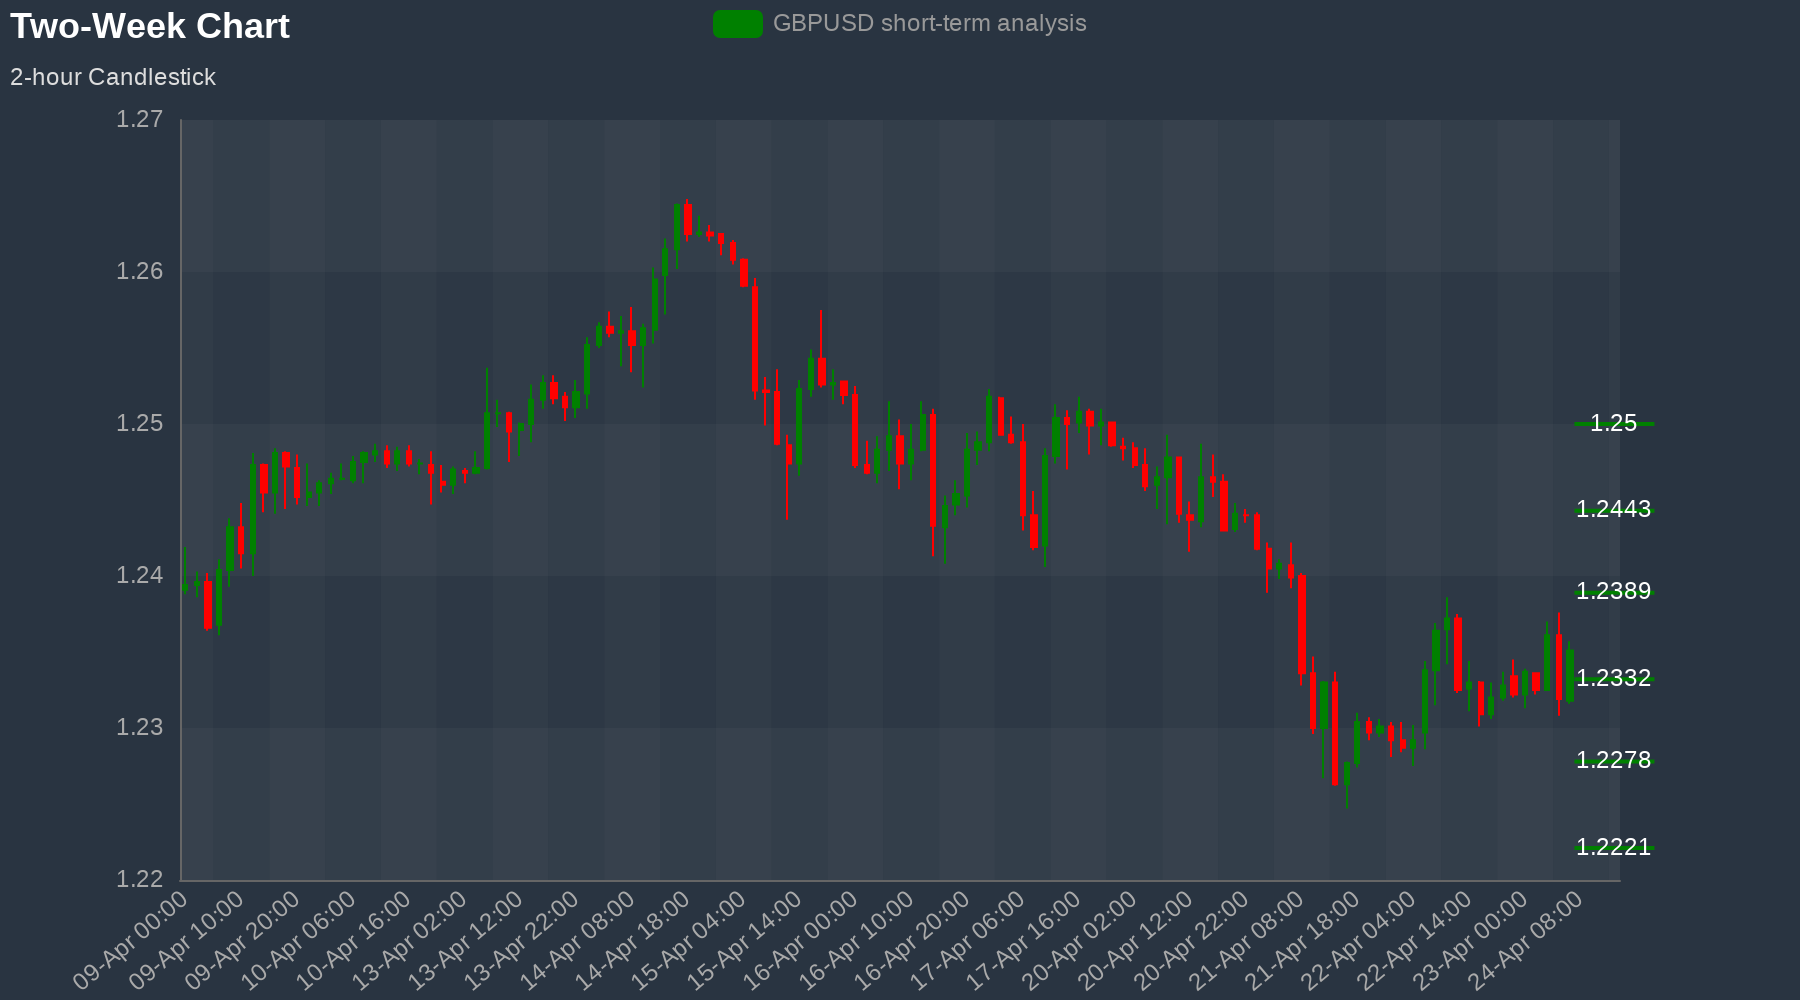Select the 1.2389 price level label
This screenshot has height=1000, width=1800.
coord(1613,591)
